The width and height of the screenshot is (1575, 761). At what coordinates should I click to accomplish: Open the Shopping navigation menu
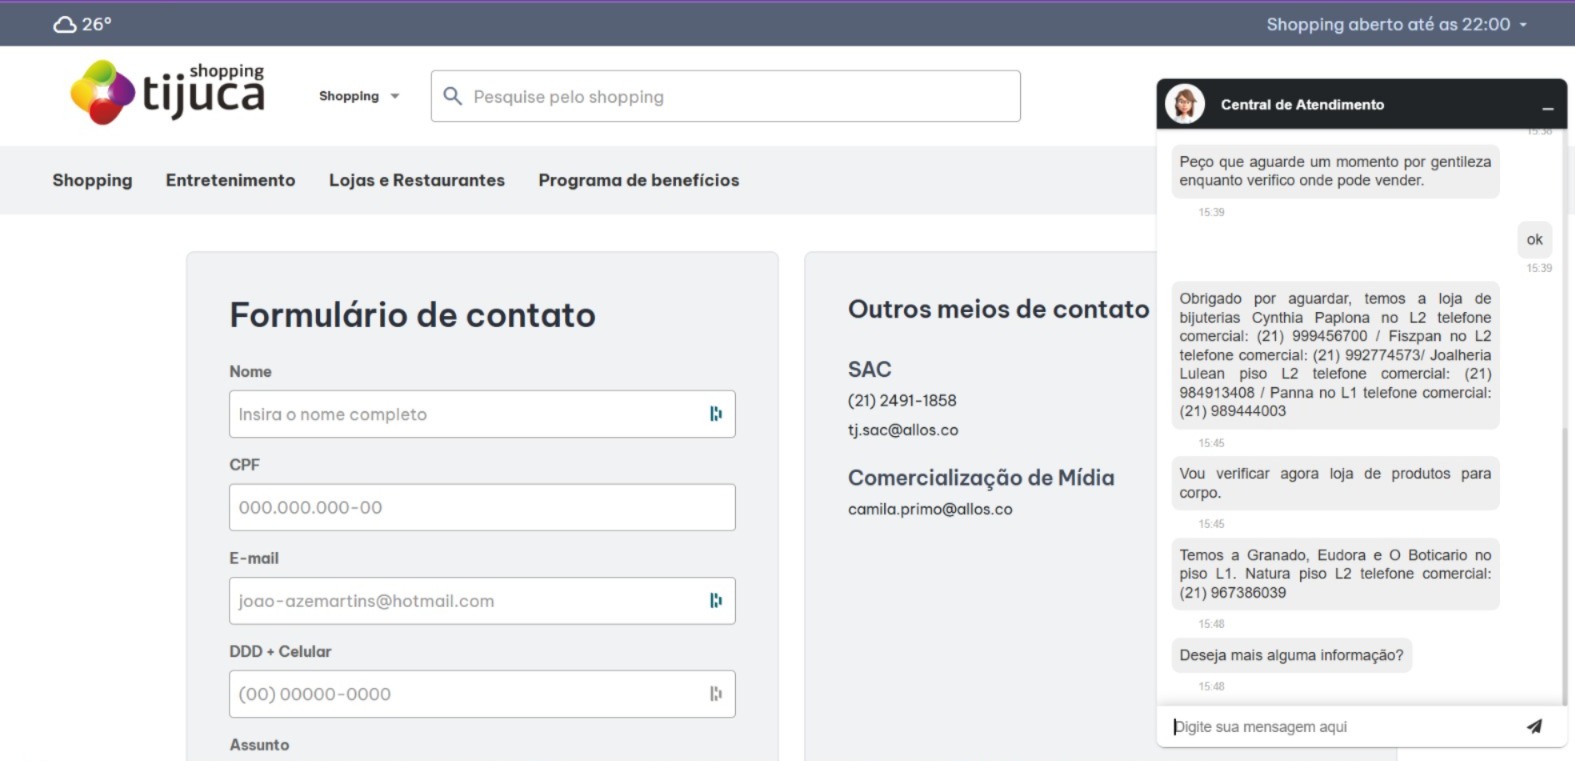pos(92,180)
